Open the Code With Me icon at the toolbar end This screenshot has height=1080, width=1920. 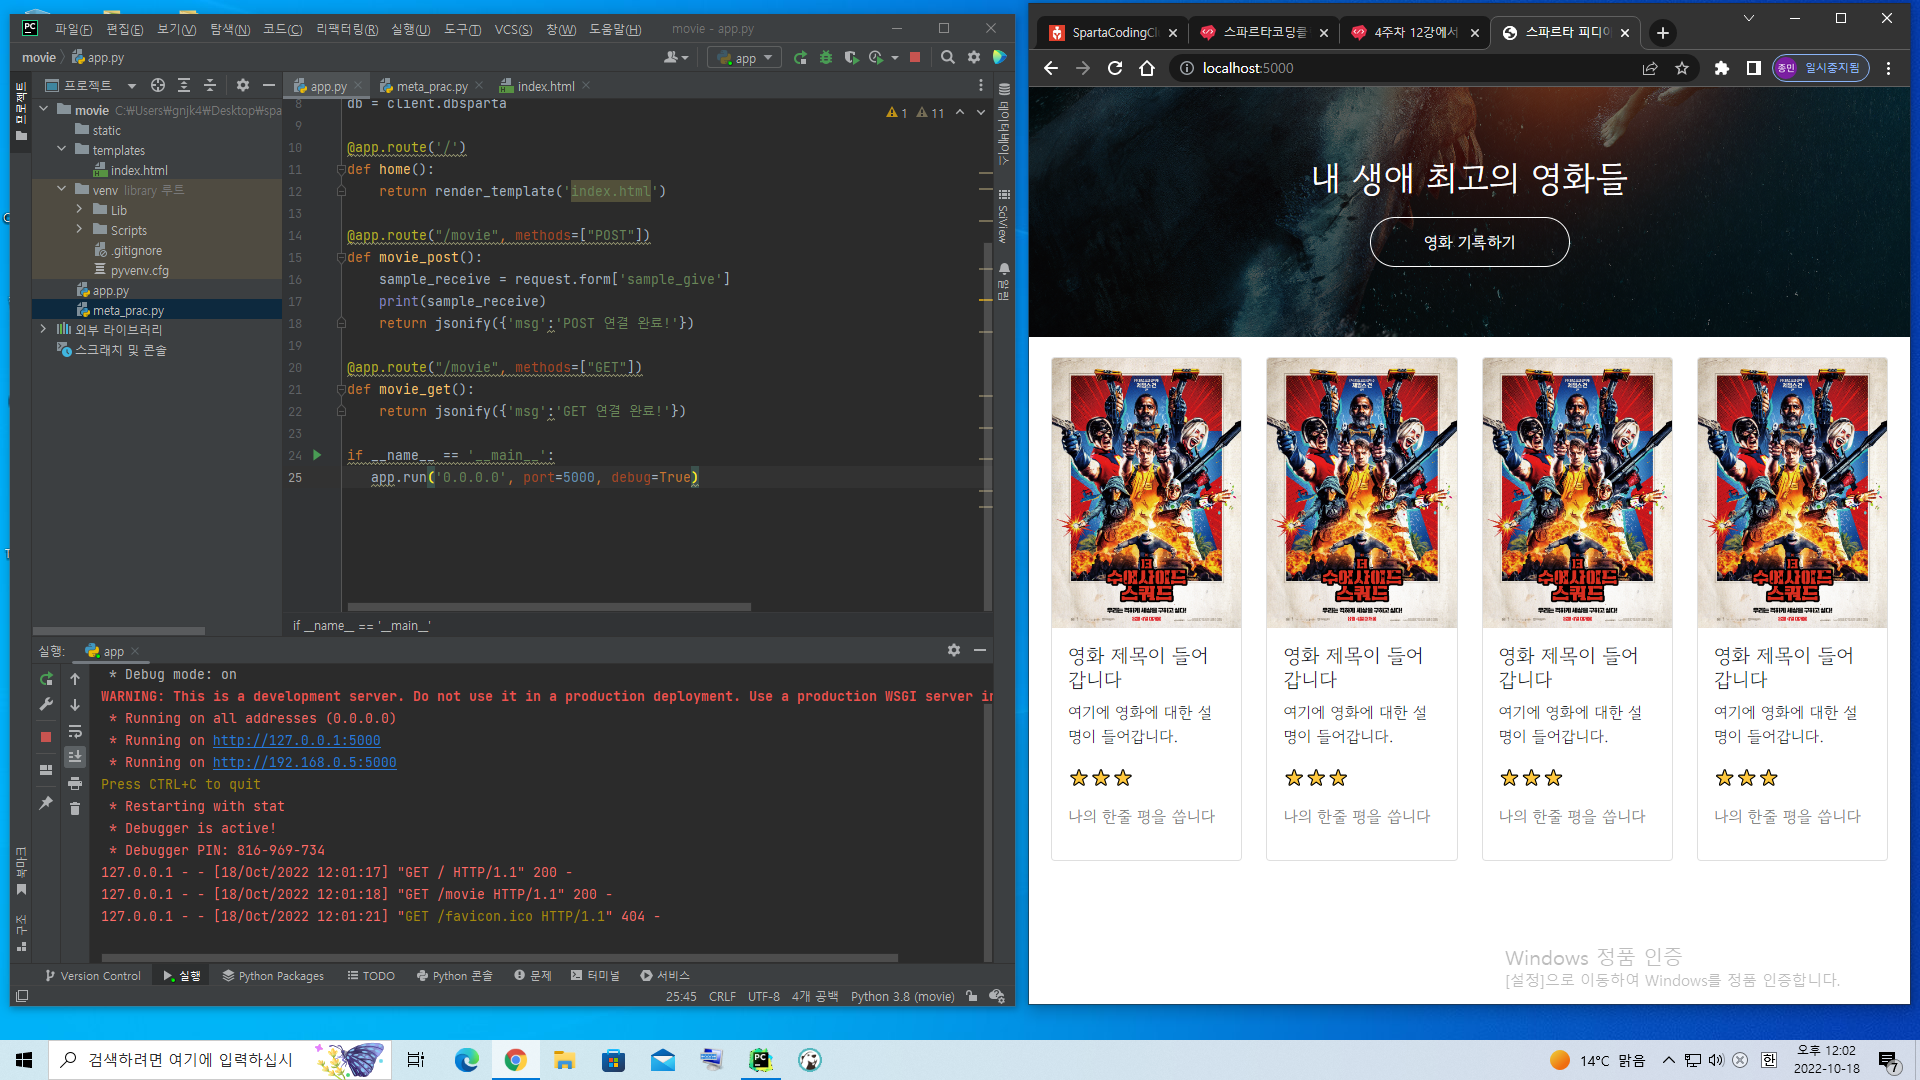pos(999,58)
